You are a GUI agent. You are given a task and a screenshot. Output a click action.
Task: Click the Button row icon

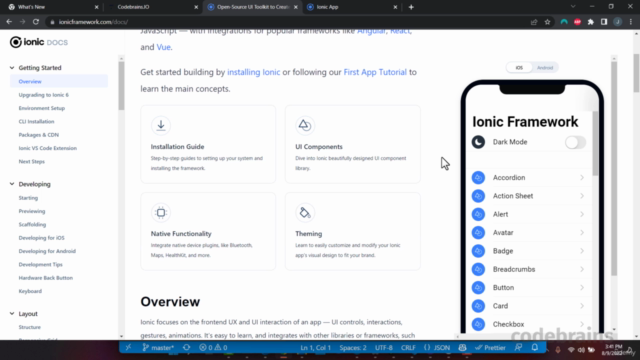tap(478, 288)
